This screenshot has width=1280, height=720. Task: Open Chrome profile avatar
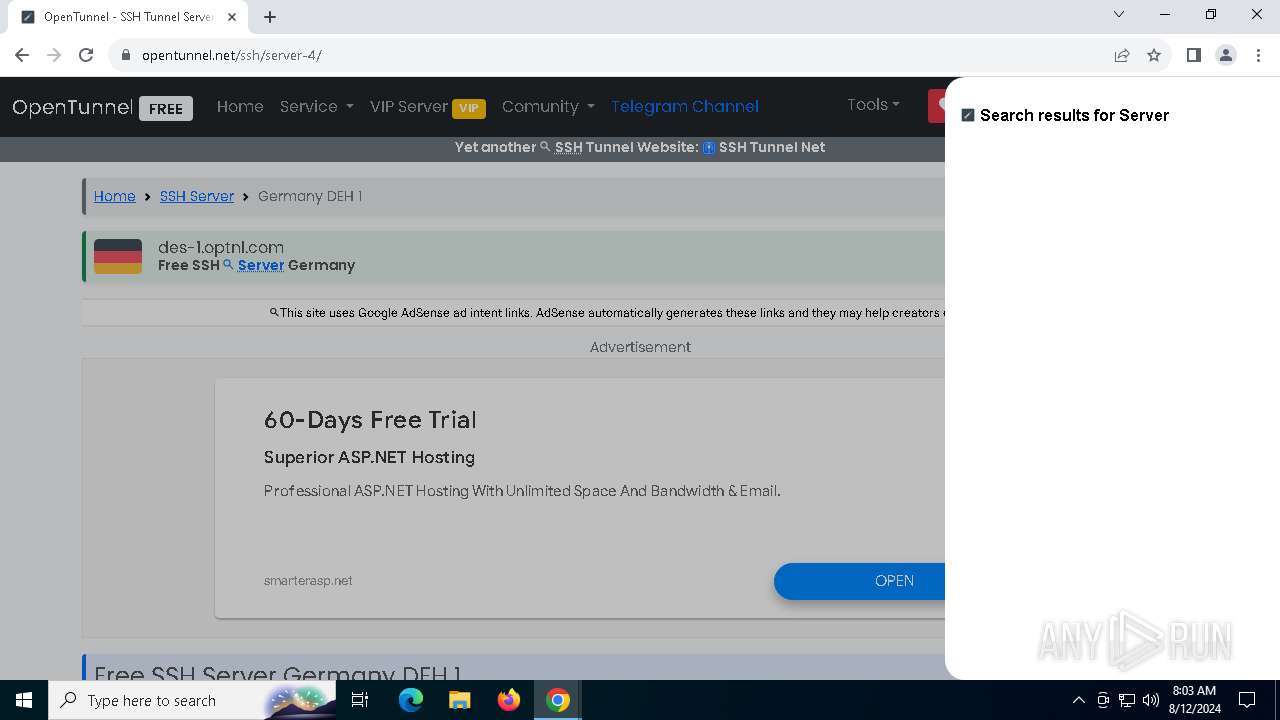point(1226,55)
